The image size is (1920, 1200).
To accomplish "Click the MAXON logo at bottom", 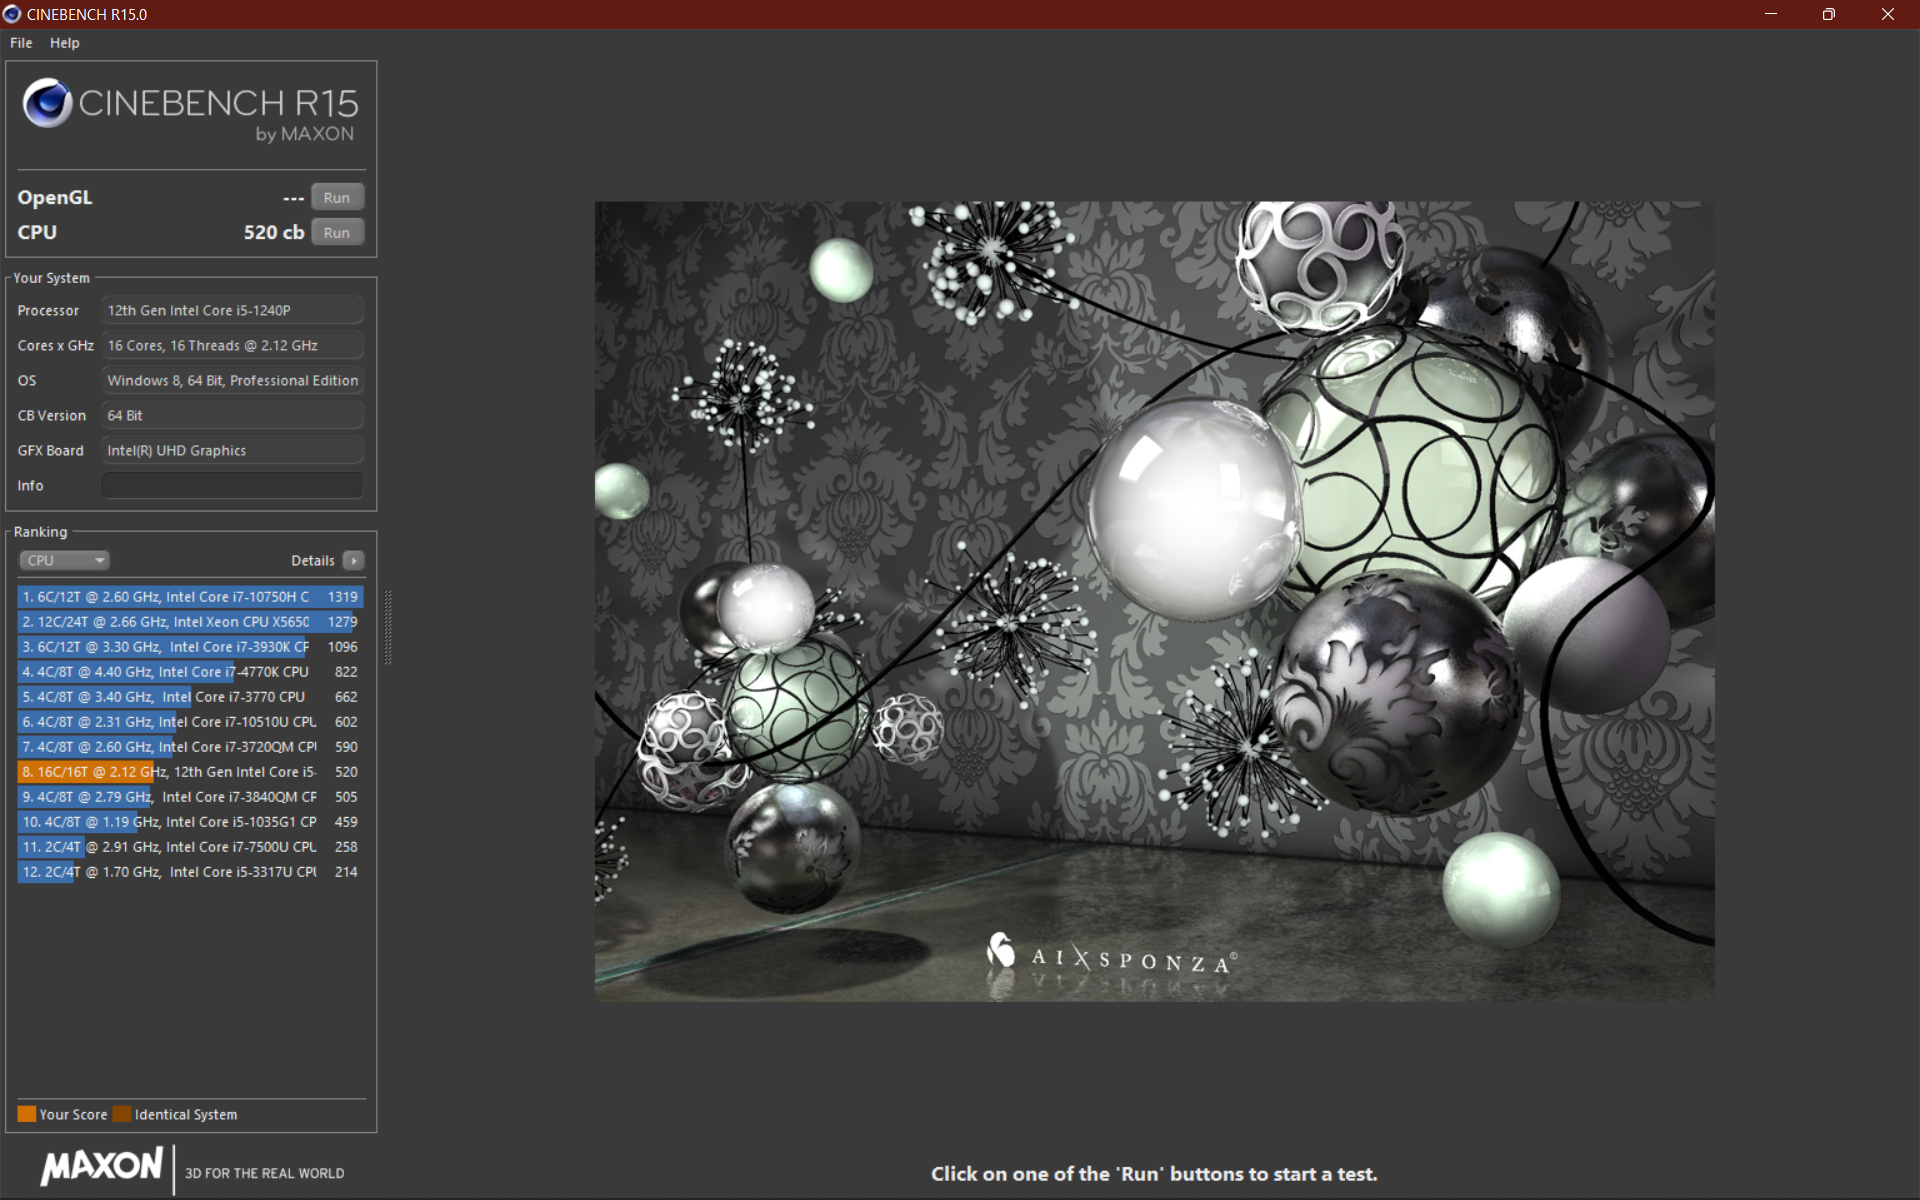I will [x=101, y=1166].
